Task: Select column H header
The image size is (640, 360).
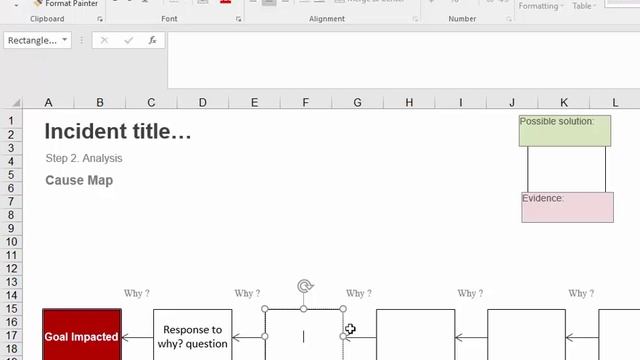Action: pyautogui.click(x=409, y=102)
